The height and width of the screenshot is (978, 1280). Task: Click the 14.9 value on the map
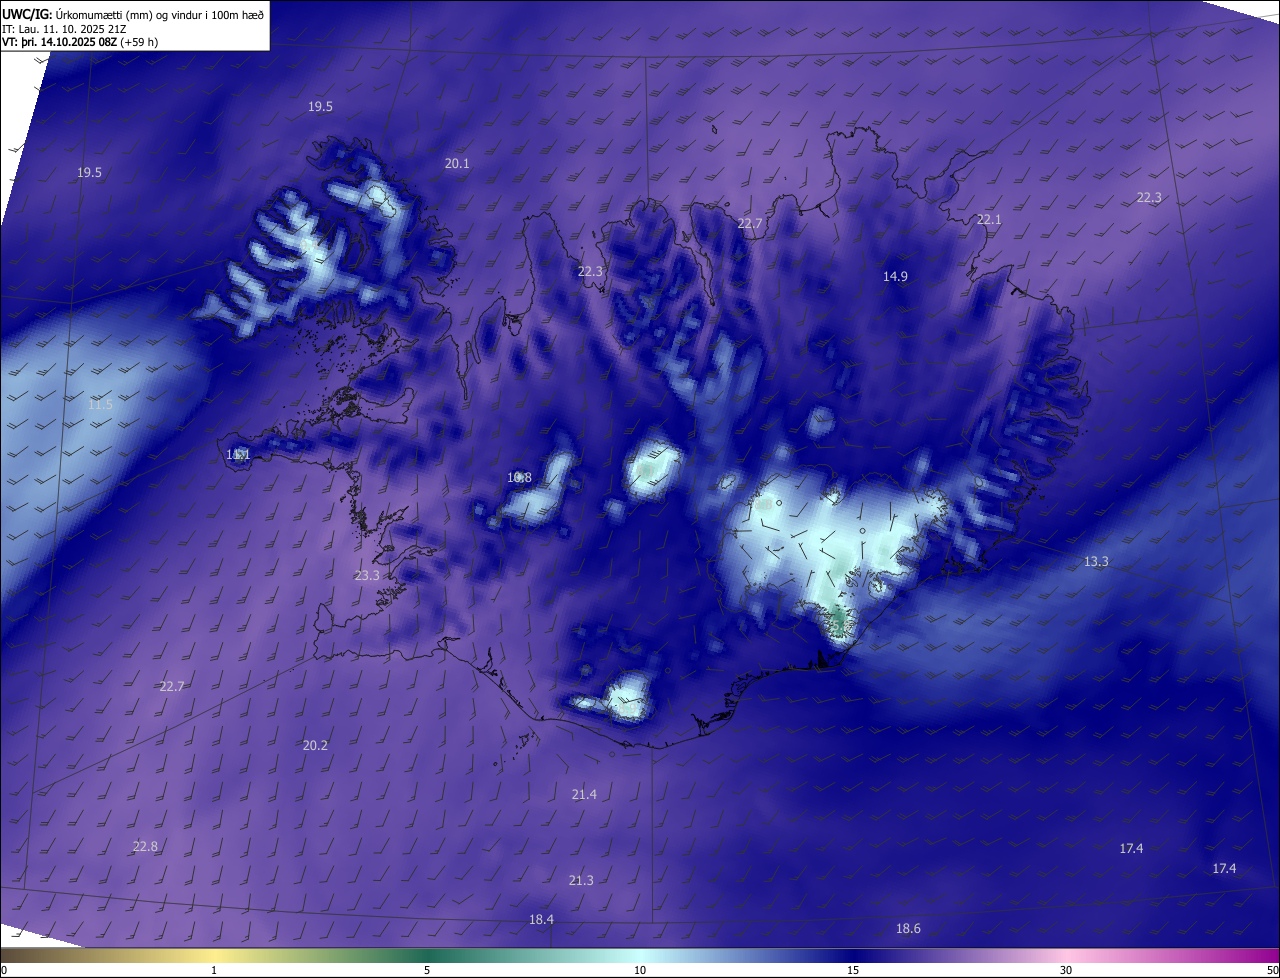pyautogui.click(x=895, y=276)
